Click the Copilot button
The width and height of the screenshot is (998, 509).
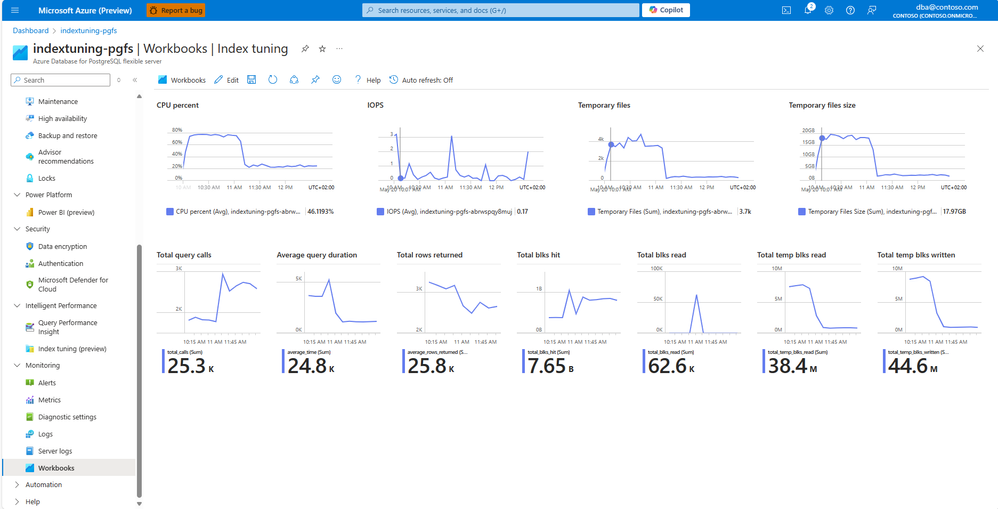coord(666,10)
